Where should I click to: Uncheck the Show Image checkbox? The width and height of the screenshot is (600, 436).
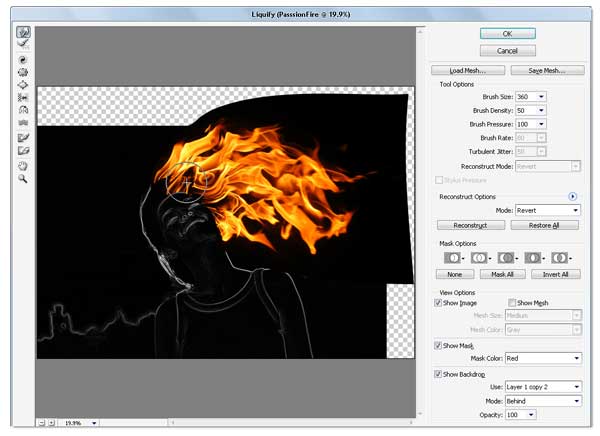[439, 302]
